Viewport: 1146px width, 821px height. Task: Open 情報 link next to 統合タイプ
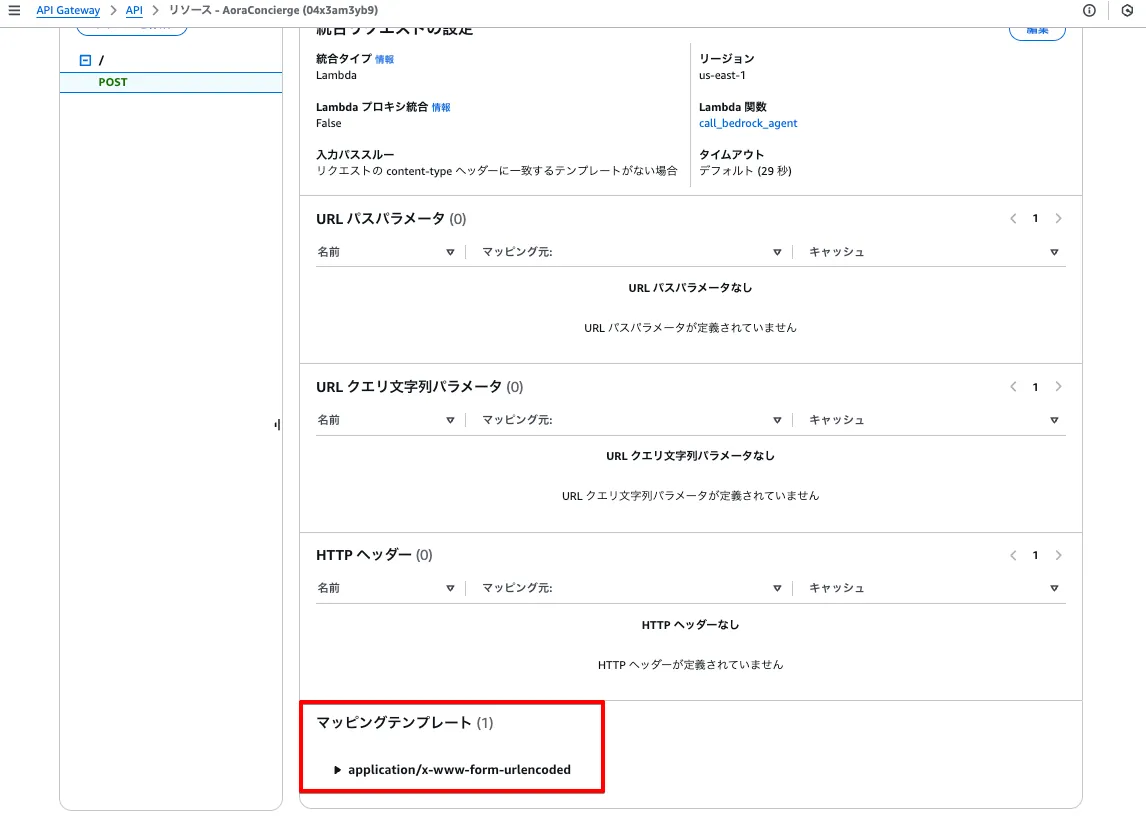point(384,59)
